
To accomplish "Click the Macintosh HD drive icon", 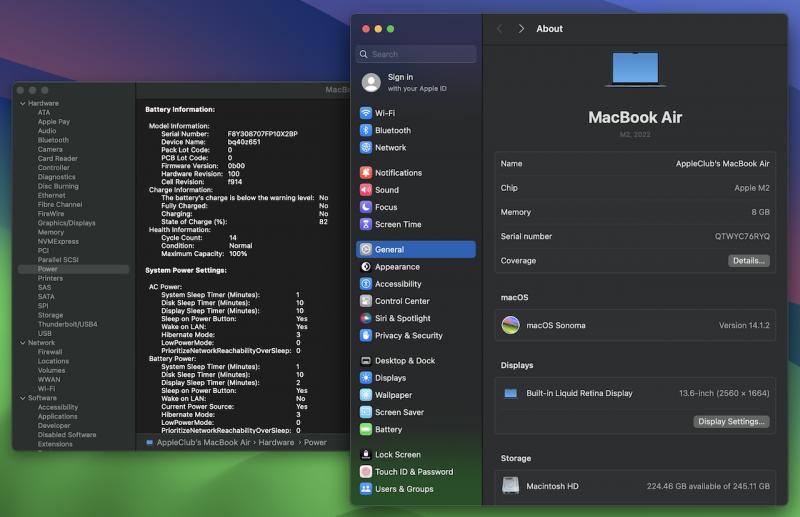I will click(510, 486).
